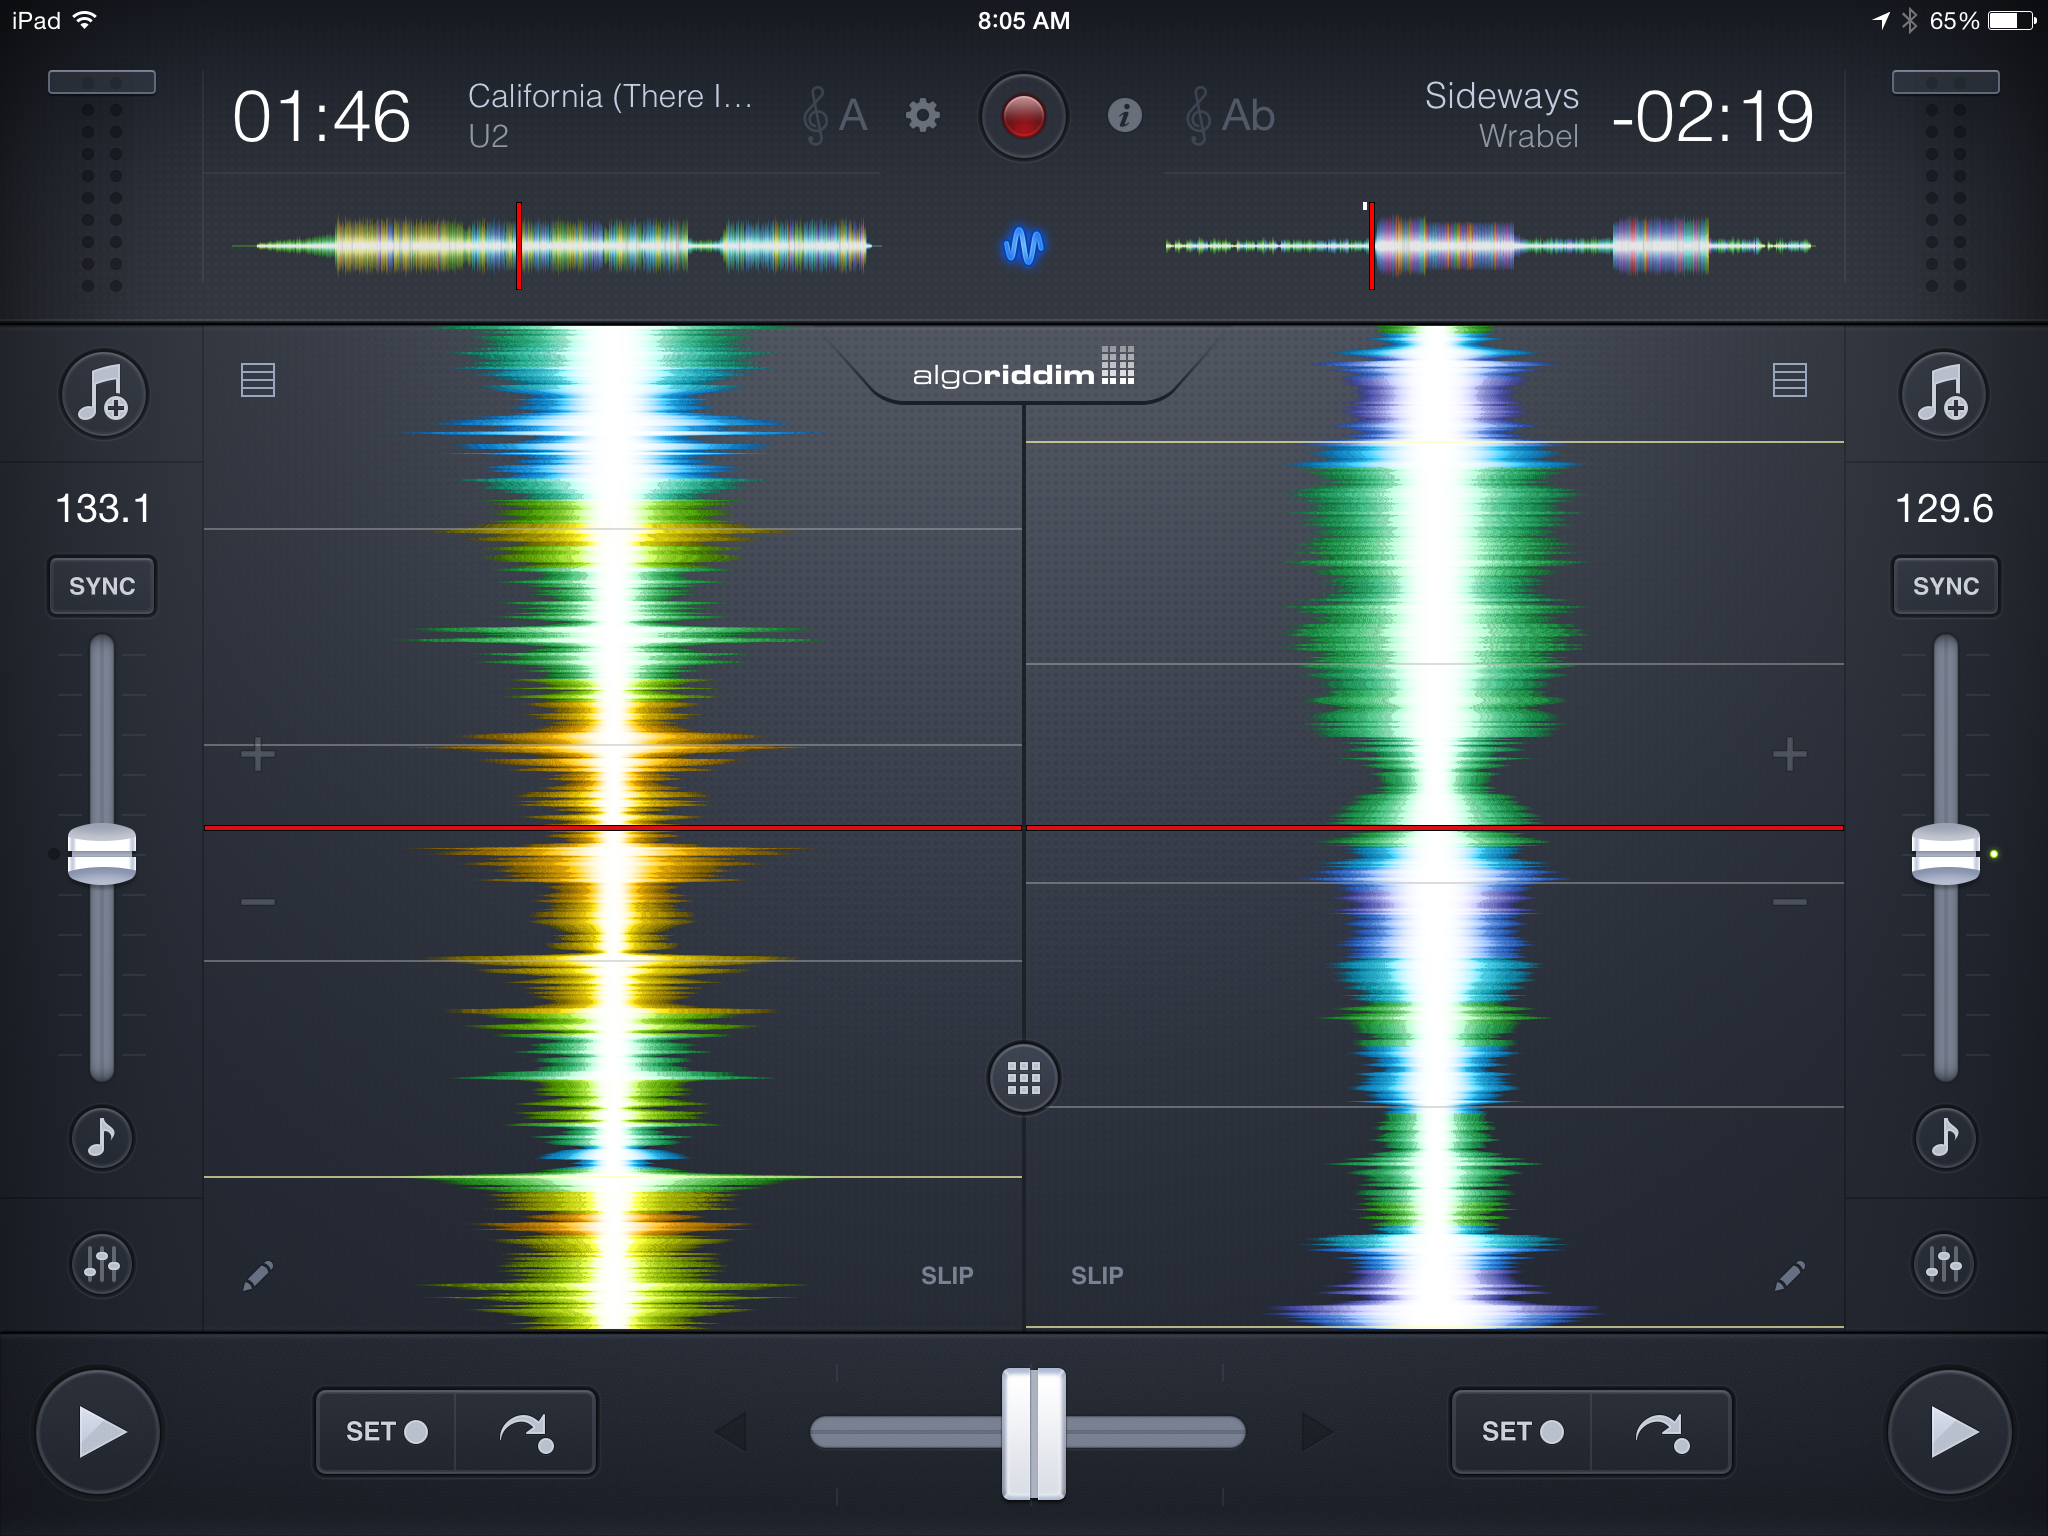Tap the right scrolling waveform
The height and width of the screenshot is (1536, 2048).
1435,827
